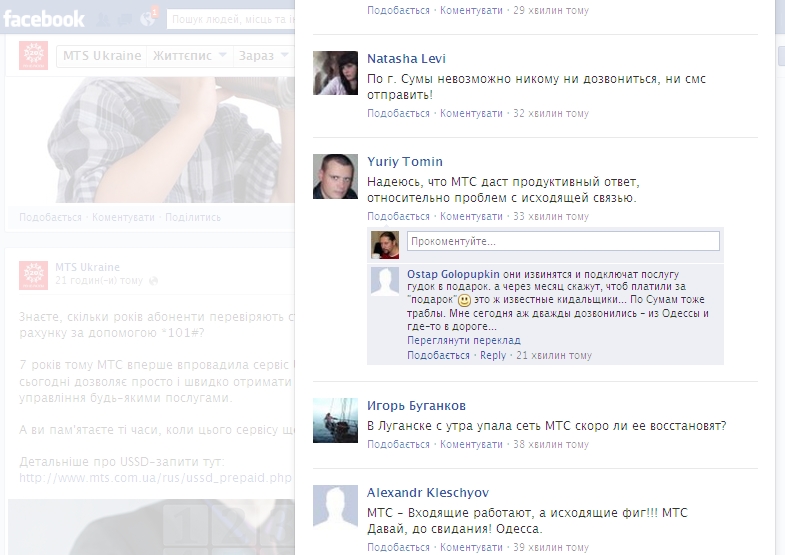Viewport: 785px width, 555px height.
Task: Open the public globe icon on MTS post
Action: tap(154, 281)
